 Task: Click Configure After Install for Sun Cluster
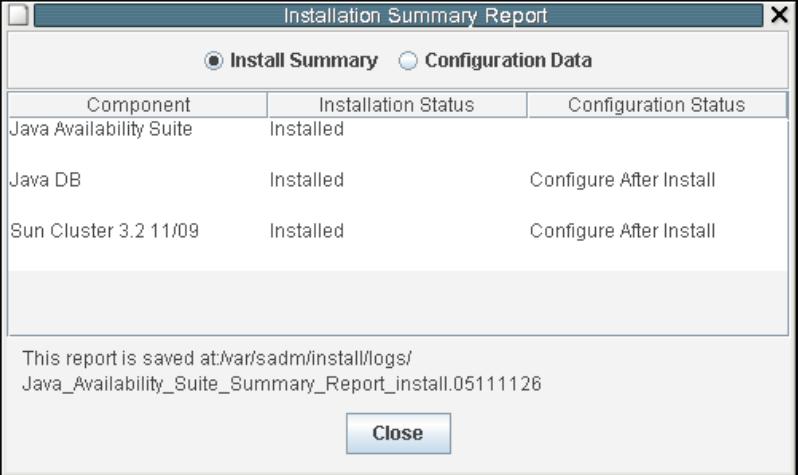pos(622,231)
